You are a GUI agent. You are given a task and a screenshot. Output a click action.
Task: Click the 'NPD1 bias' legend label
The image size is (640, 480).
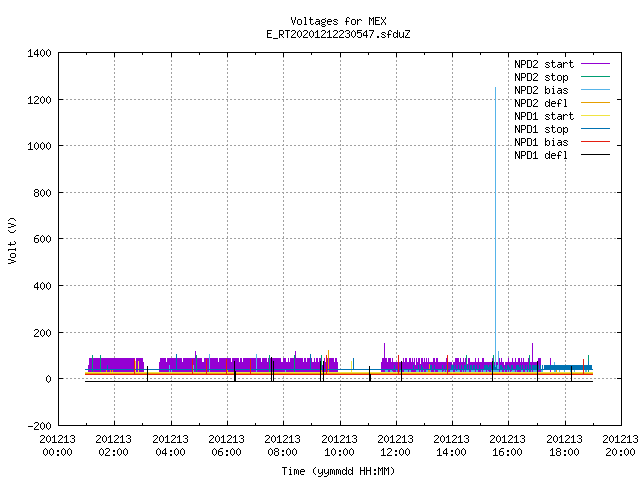[x=541, y=142]
